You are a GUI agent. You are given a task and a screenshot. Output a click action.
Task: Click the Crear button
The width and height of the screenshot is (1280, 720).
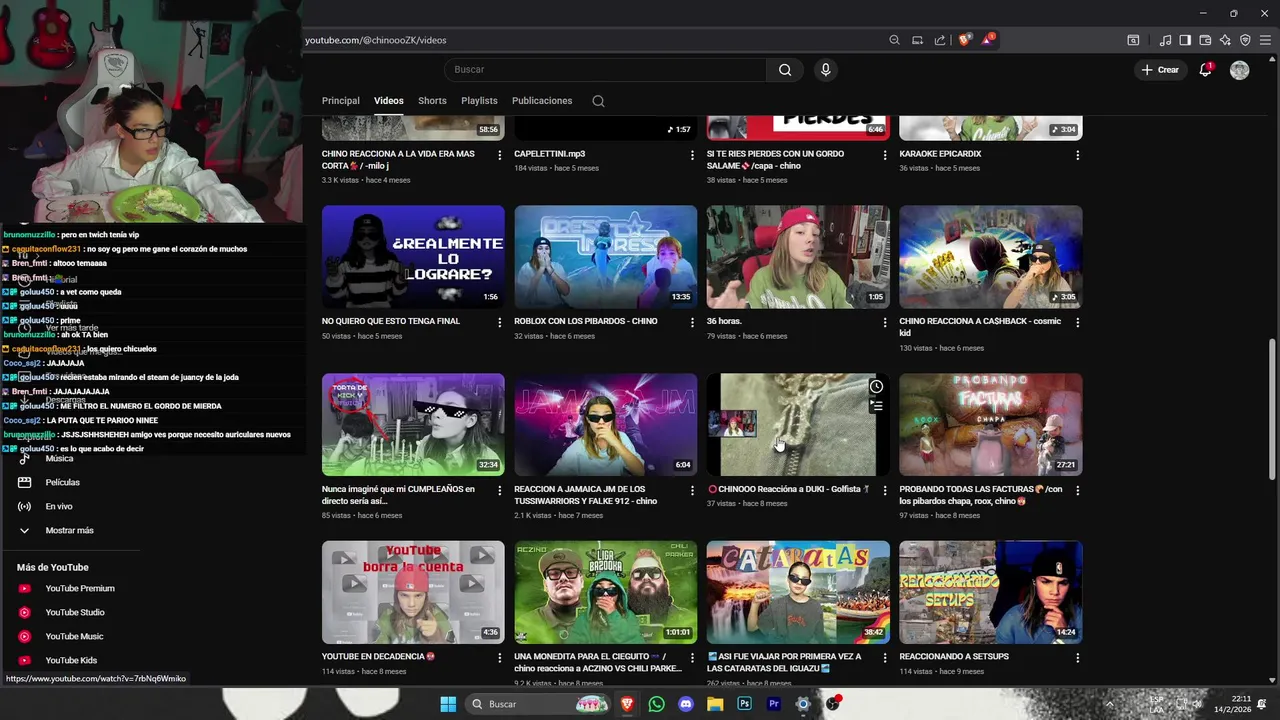(1160, 70)
